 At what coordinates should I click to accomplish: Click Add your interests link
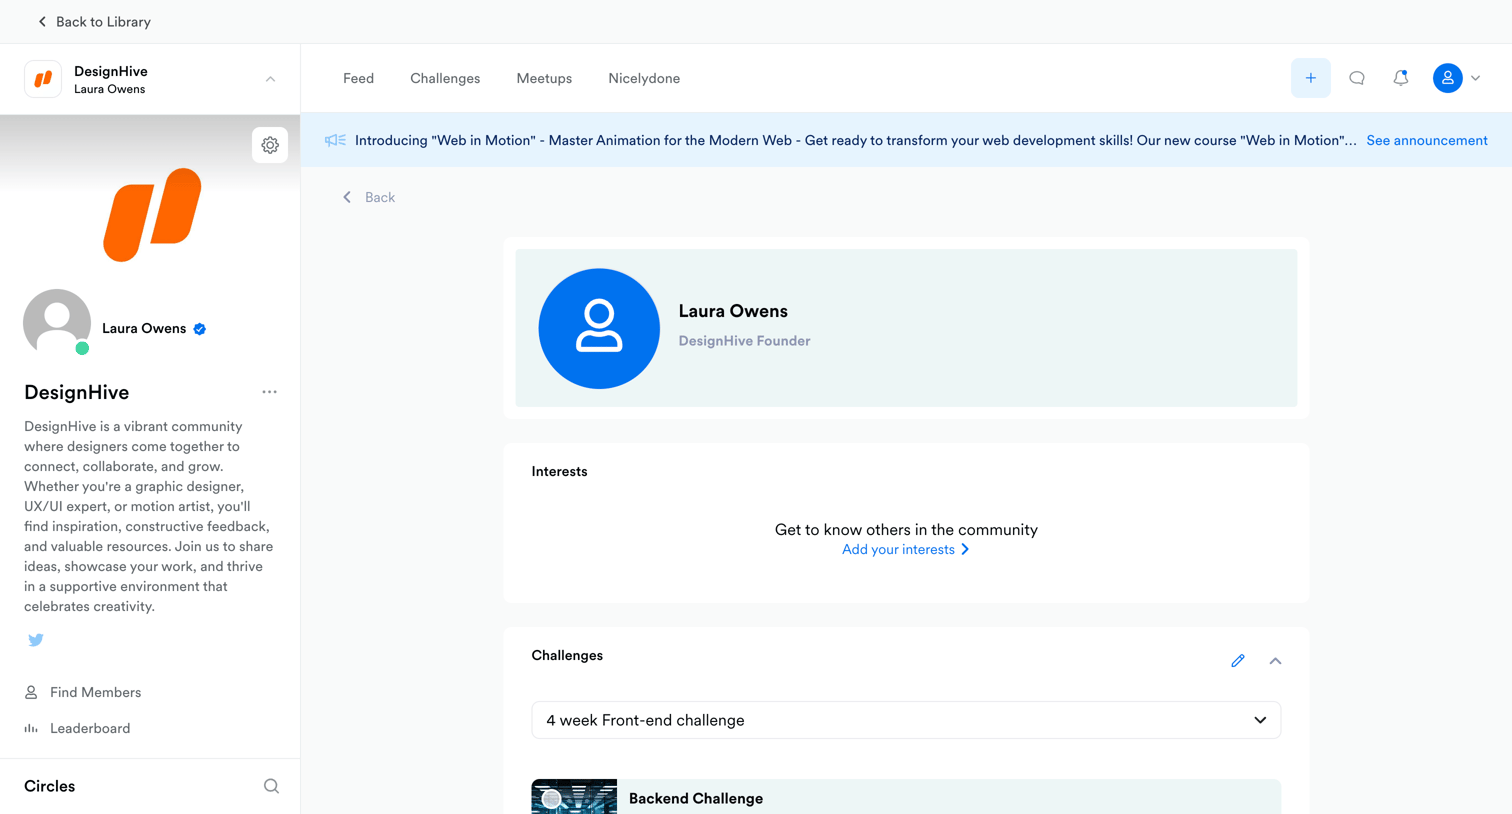tap(906, 549)
